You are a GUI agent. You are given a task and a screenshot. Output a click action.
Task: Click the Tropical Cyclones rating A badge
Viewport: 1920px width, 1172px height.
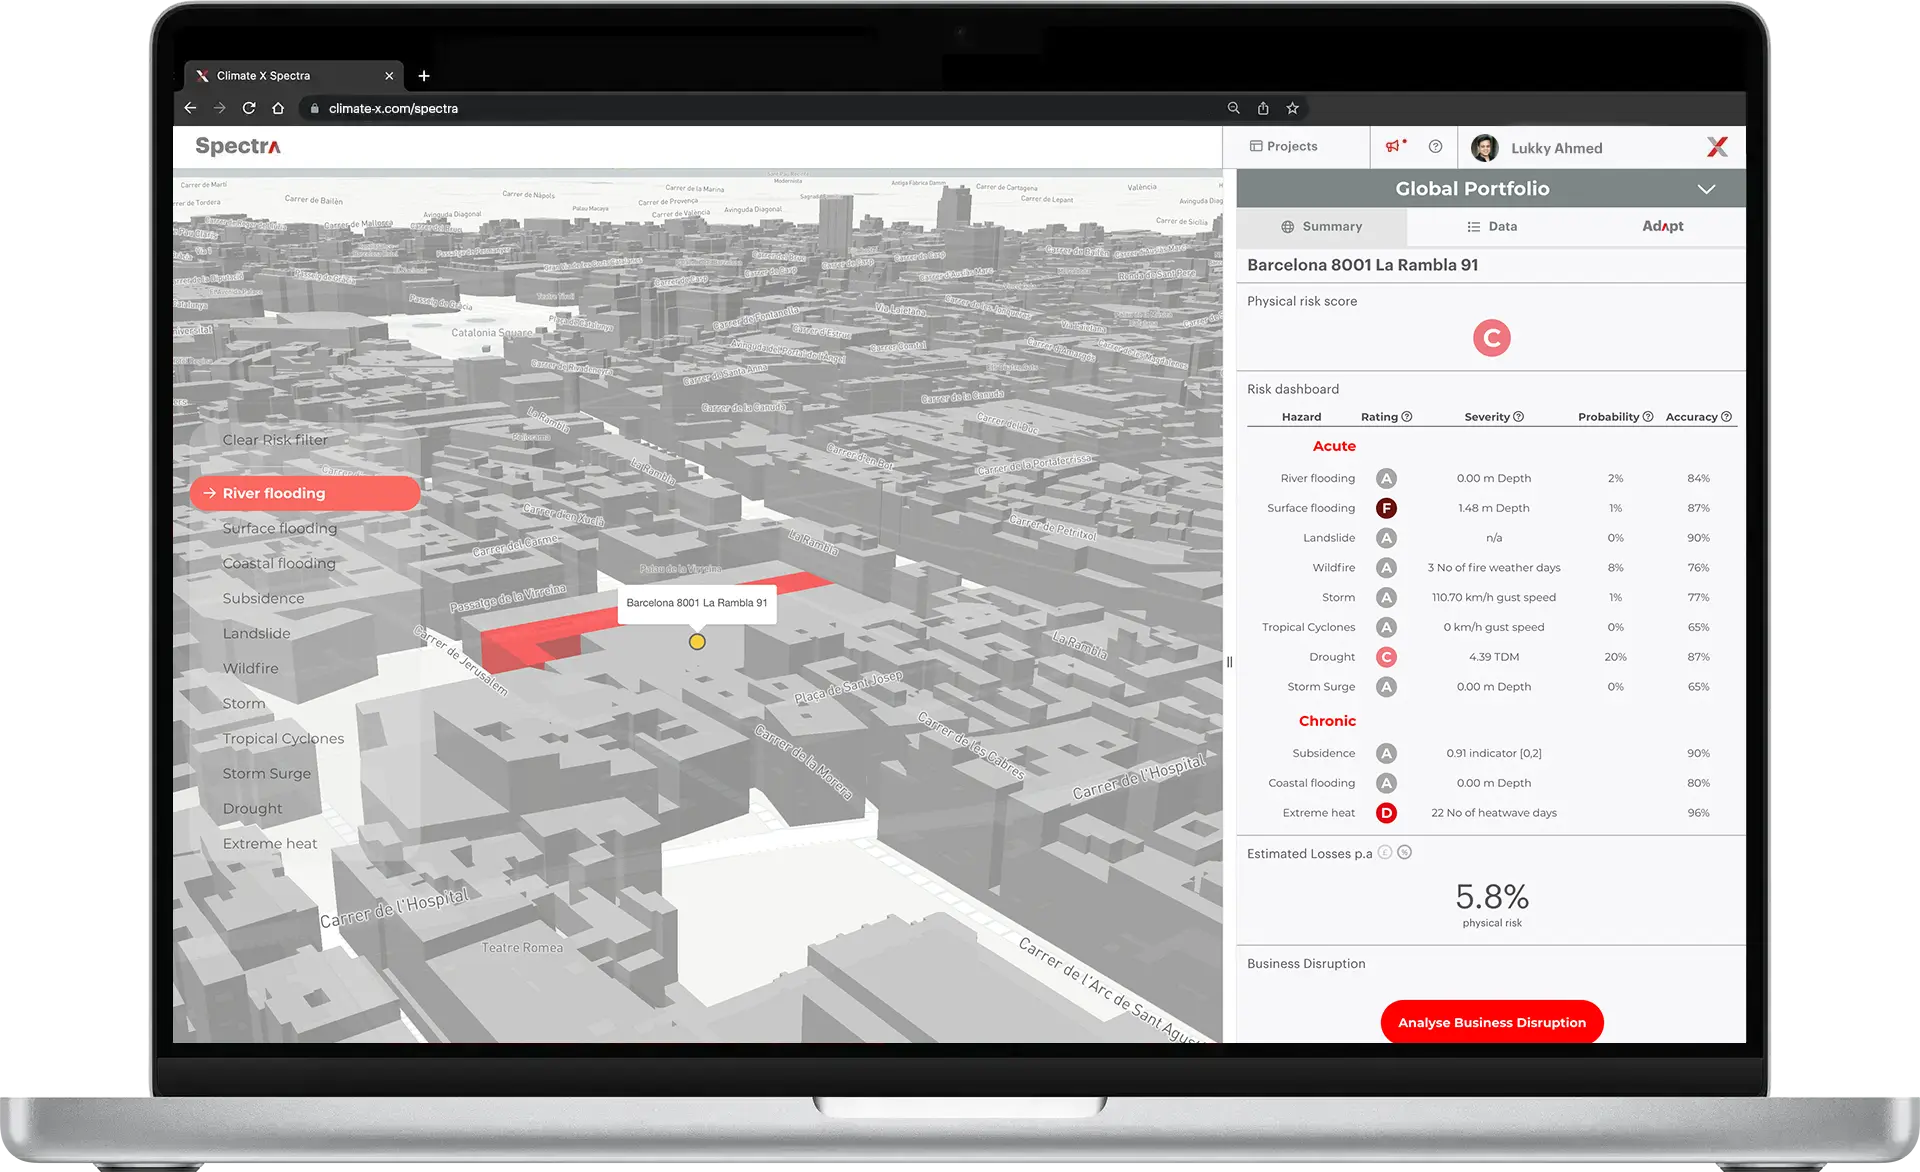pos(1386,628)
